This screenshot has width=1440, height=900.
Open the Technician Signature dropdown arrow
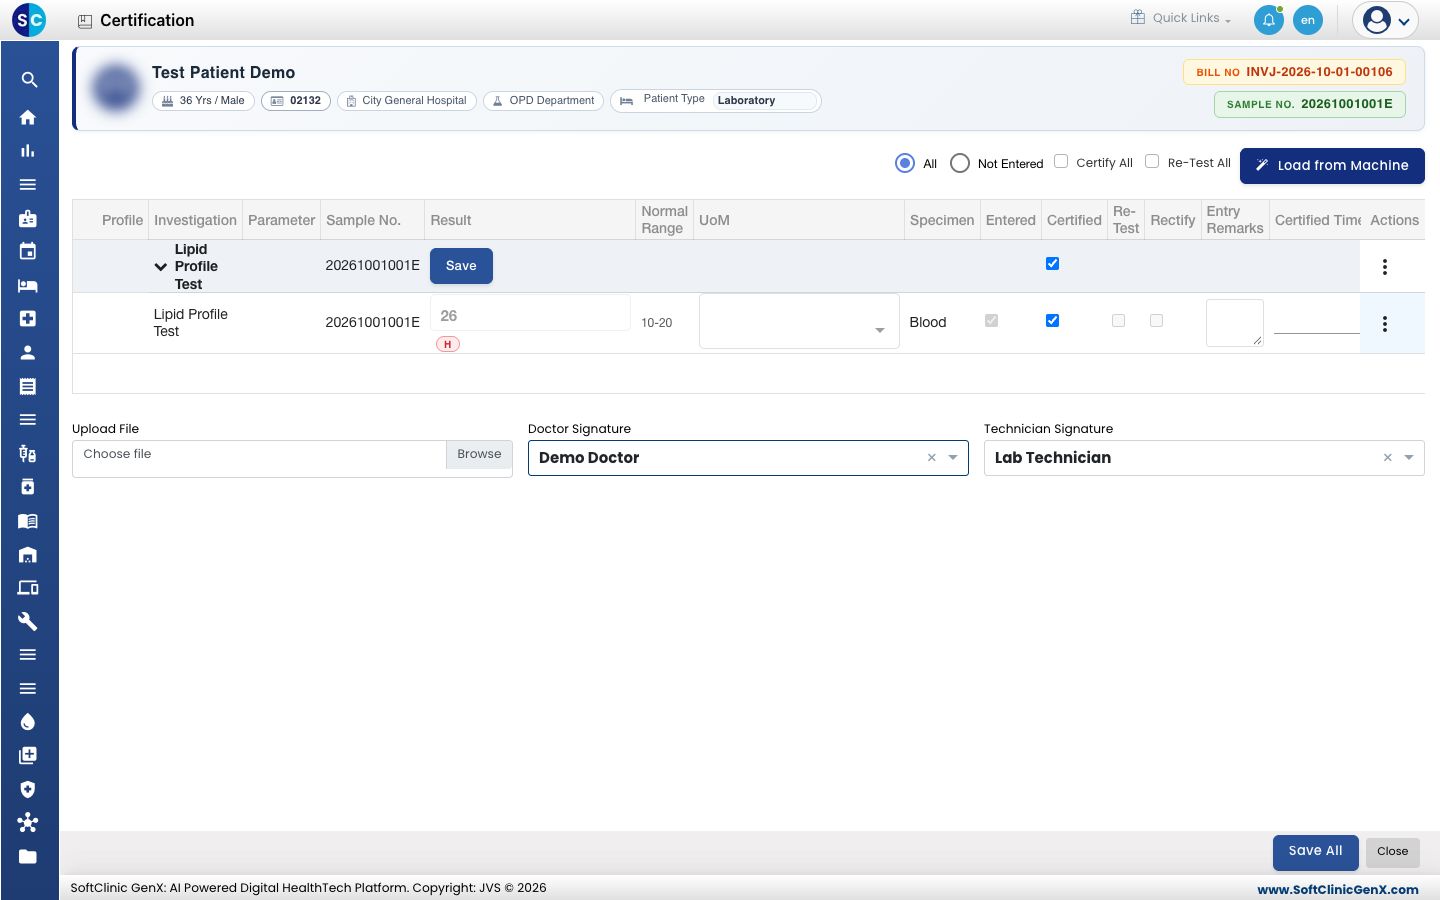1409,458
